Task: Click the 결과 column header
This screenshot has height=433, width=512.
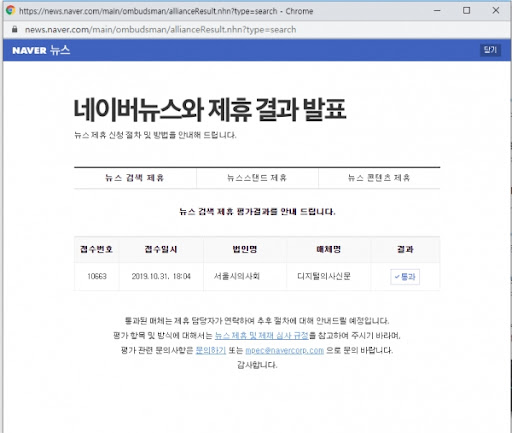Action: pyautogui.click(x=405, y=249)
